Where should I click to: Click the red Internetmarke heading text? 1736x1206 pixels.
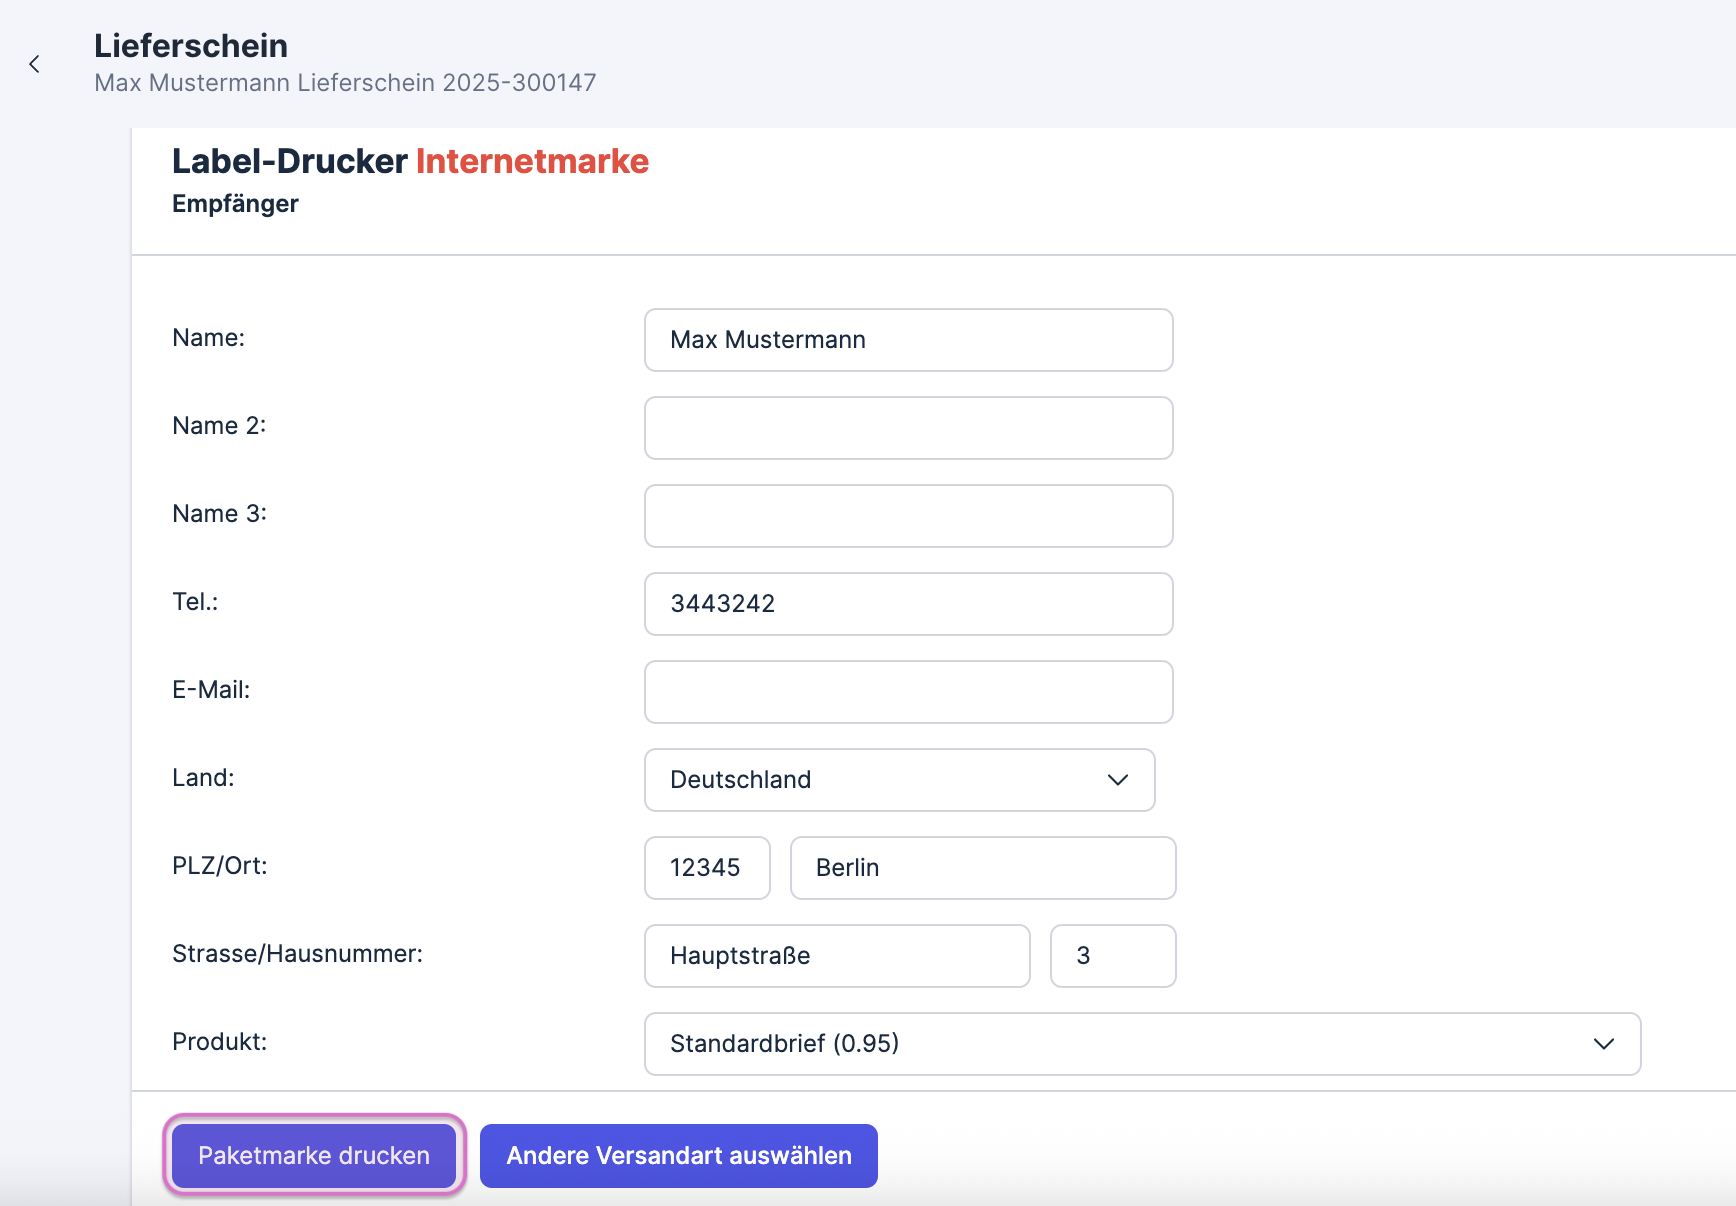[x=532, y=161]
